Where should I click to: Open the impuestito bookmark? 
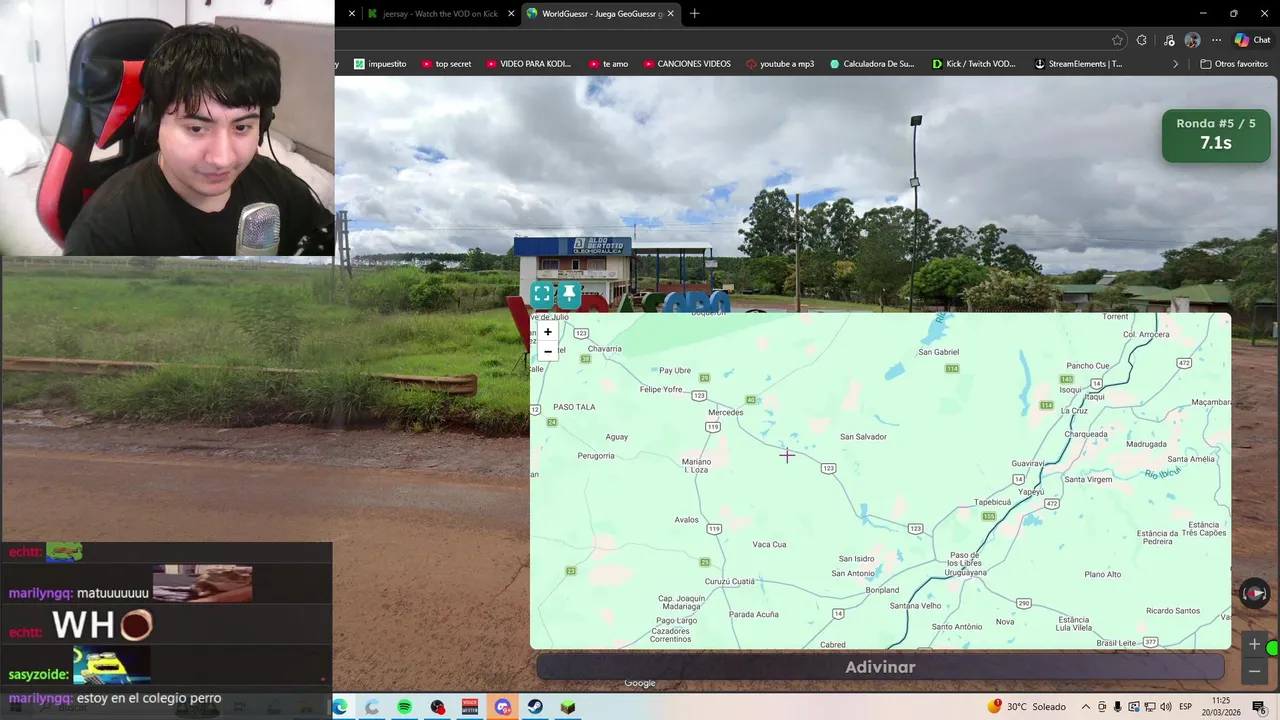point(380,64)
